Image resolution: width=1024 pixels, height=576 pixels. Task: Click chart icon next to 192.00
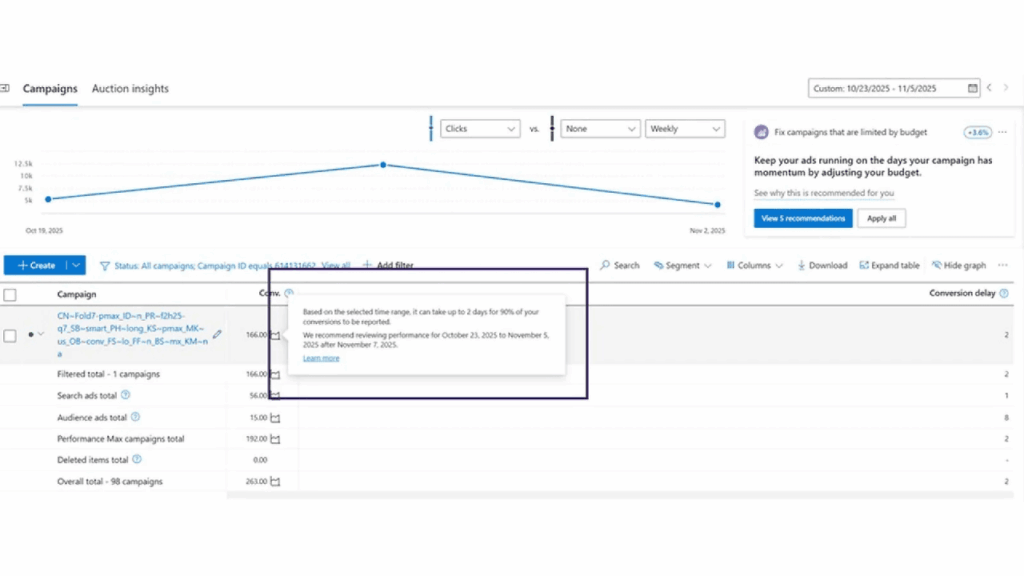[x=275, y=440]
